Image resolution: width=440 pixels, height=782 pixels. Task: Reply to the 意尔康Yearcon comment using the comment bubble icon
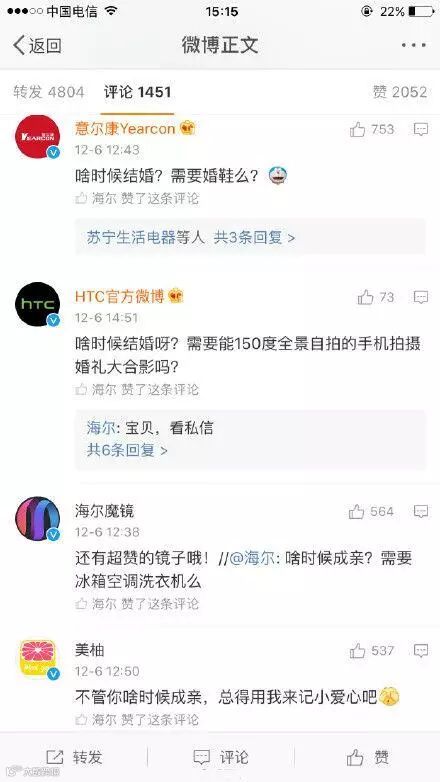(421, 130)
